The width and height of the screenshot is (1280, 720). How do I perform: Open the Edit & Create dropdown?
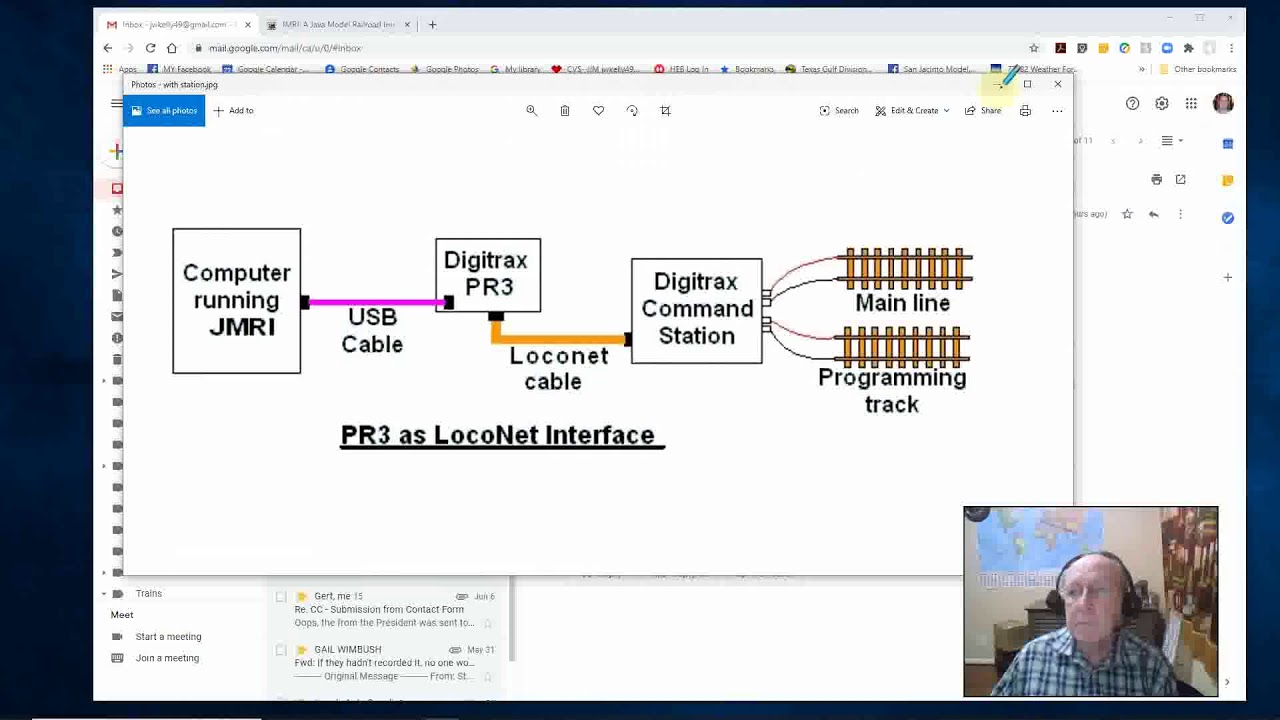(912, 110)
